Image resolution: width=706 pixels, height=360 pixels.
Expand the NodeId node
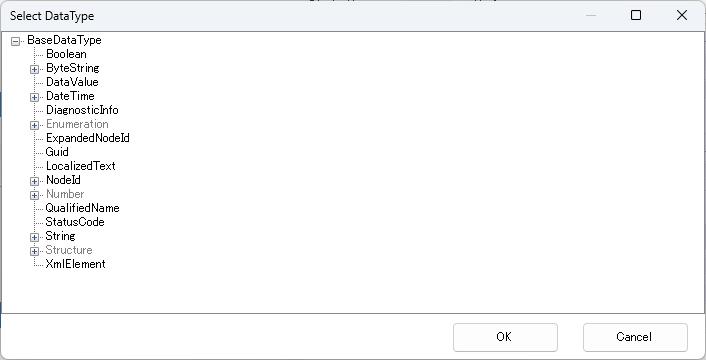click(34, 181)
